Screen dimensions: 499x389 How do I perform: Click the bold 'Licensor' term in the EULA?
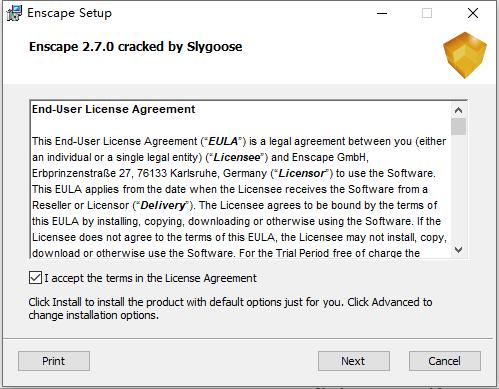click(x=301, y=173)
